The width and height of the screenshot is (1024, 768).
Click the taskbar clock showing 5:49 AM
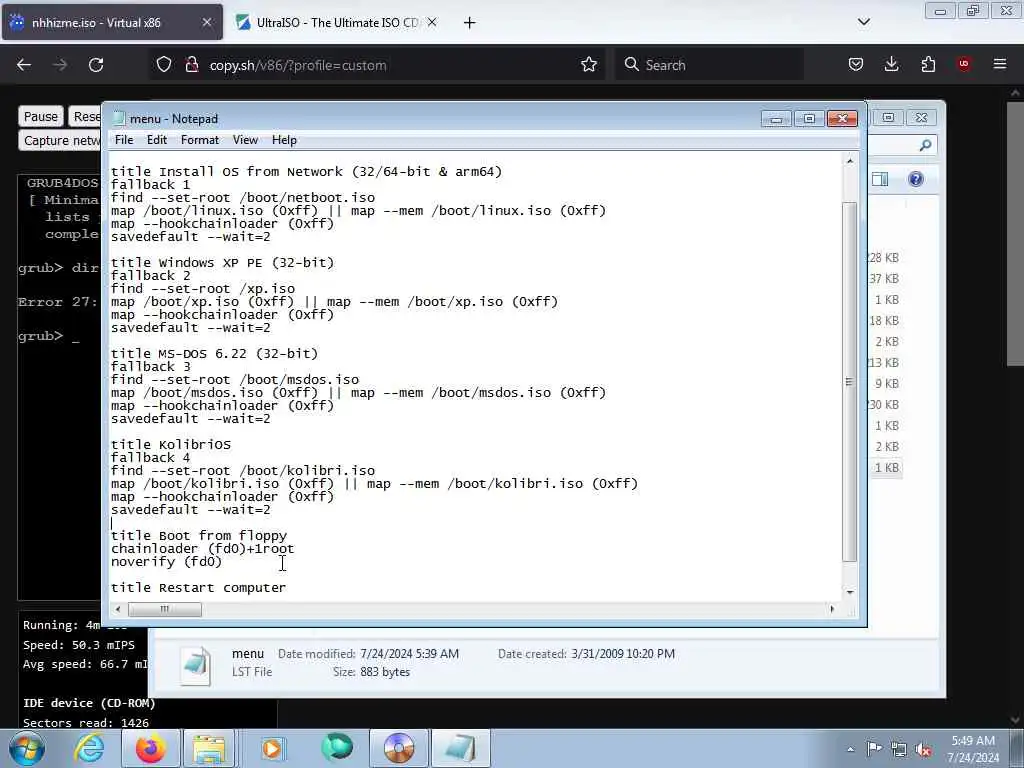pyautogui.click(x=973, y=749)
